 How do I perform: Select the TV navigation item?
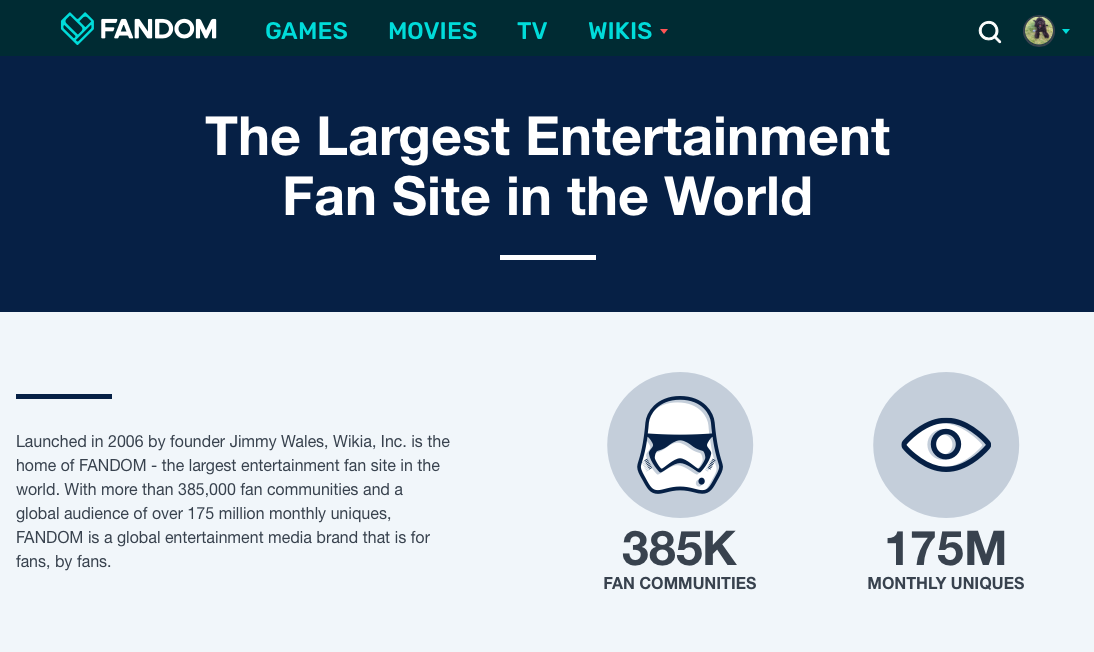click(532, 31)
